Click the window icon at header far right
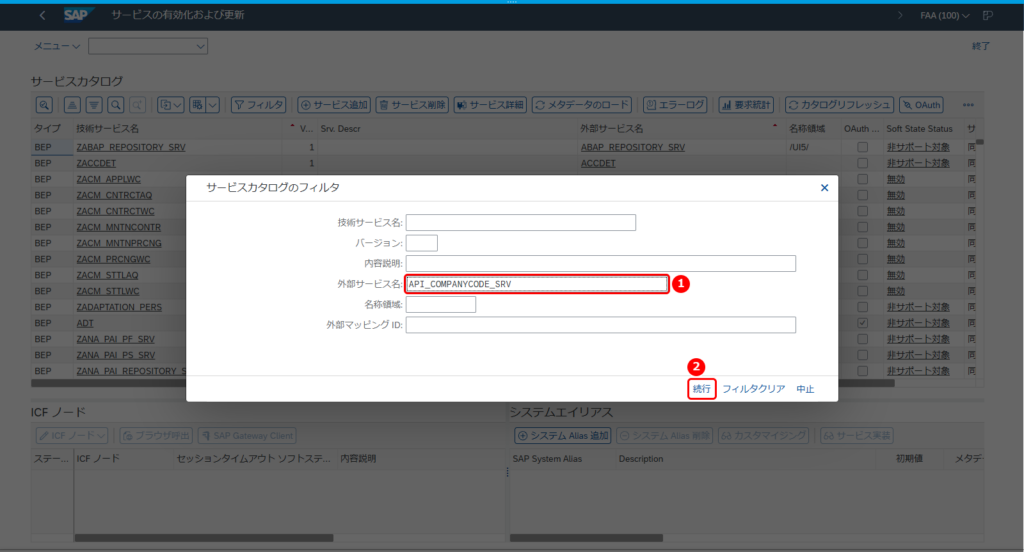Viewport: 1024px width, 552px height. (987, 15)
